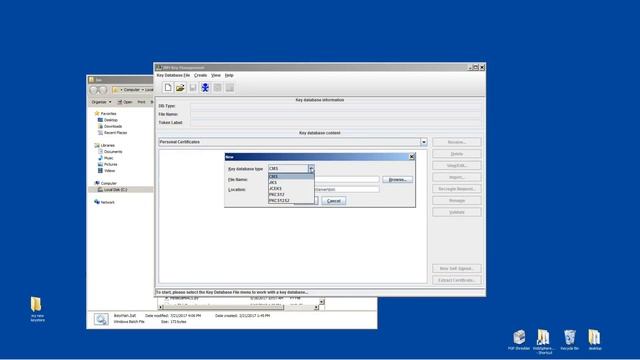Click Cancel in the New dialog
The image size is (640, 360).
coord(333,201)
